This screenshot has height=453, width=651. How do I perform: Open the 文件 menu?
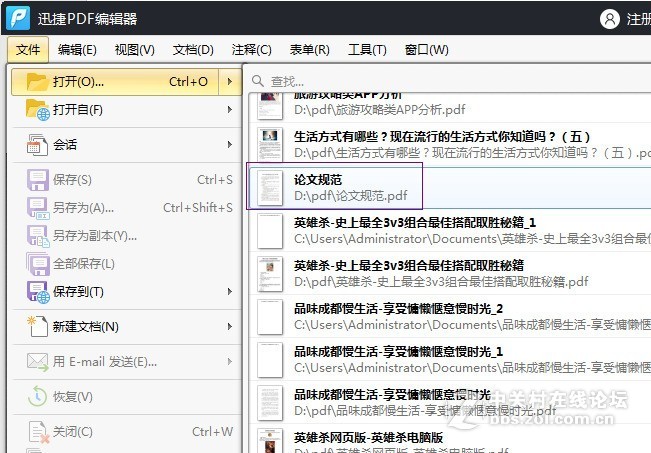click(28, 50)
